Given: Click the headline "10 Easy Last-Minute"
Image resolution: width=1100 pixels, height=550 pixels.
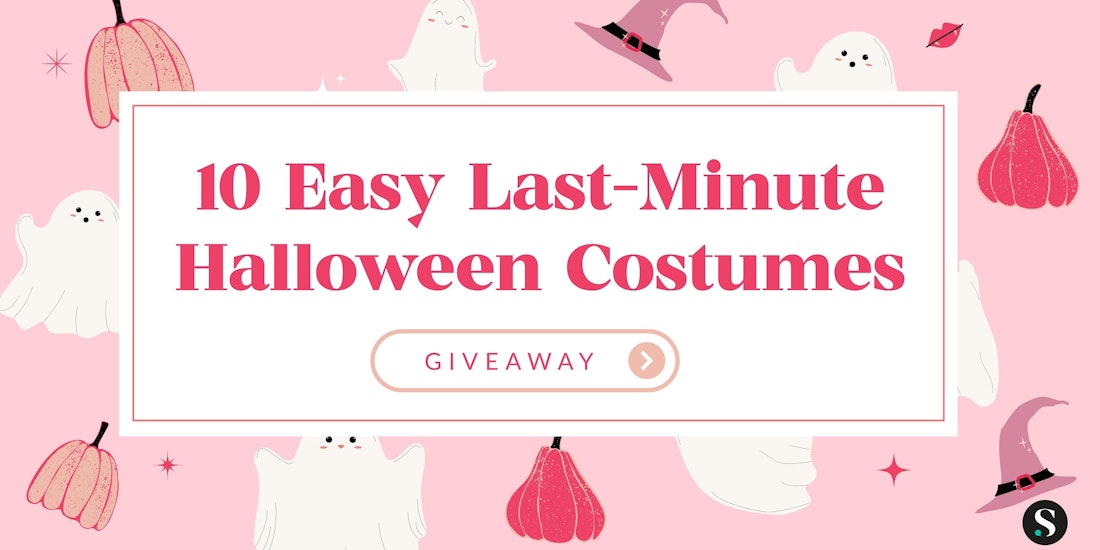Looking at the screenshot, I should [x=539, y=187].
